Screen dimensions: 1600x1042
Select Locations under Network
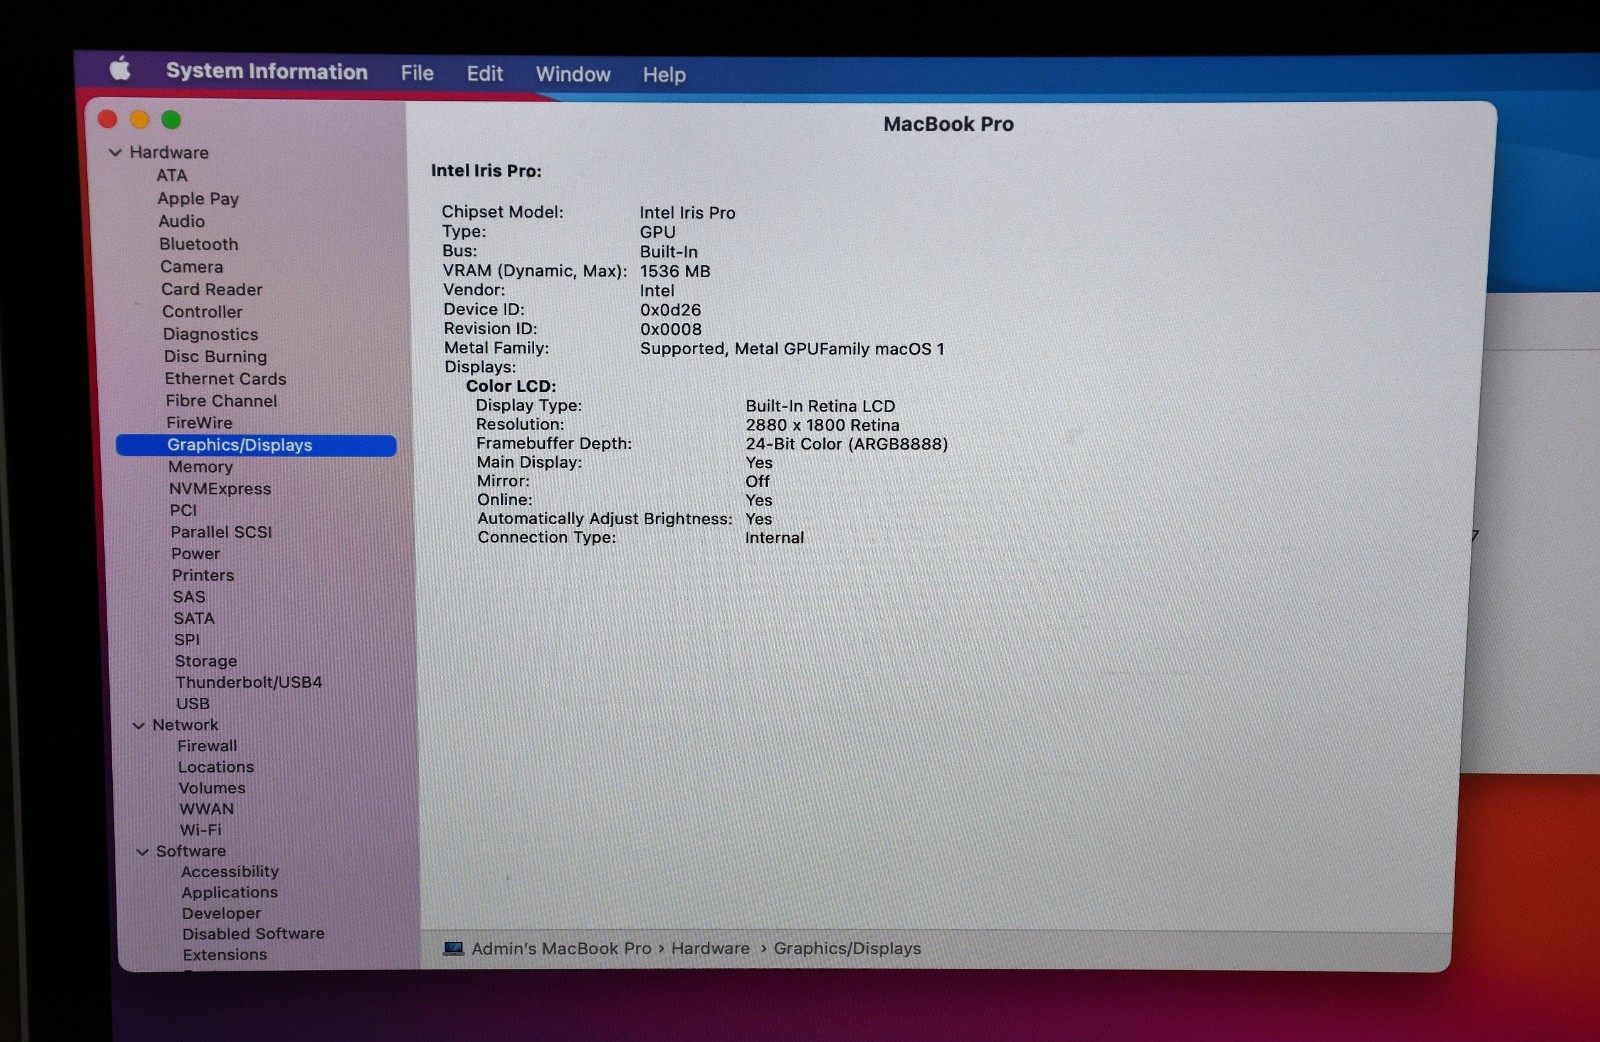[x=216, y=767]
